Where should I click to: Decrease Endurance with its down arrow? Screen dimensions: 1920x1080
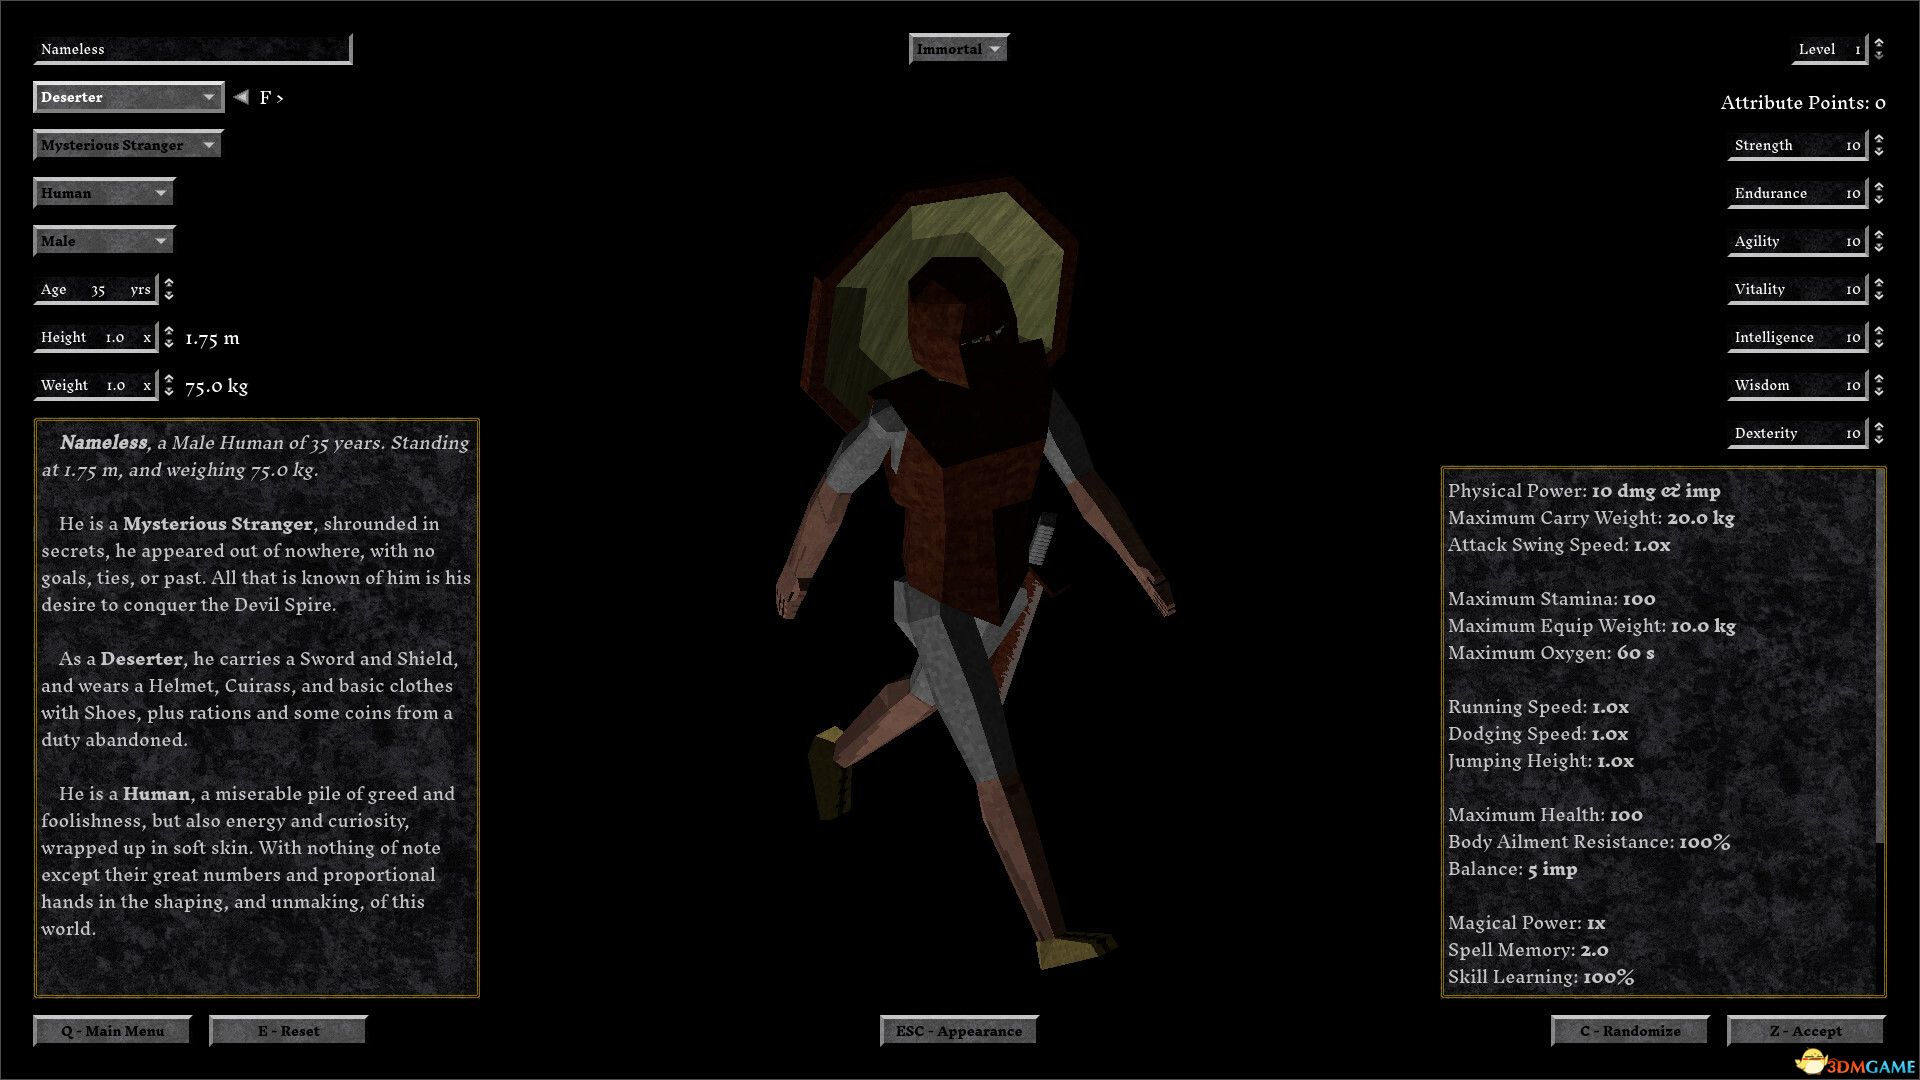1879,200
